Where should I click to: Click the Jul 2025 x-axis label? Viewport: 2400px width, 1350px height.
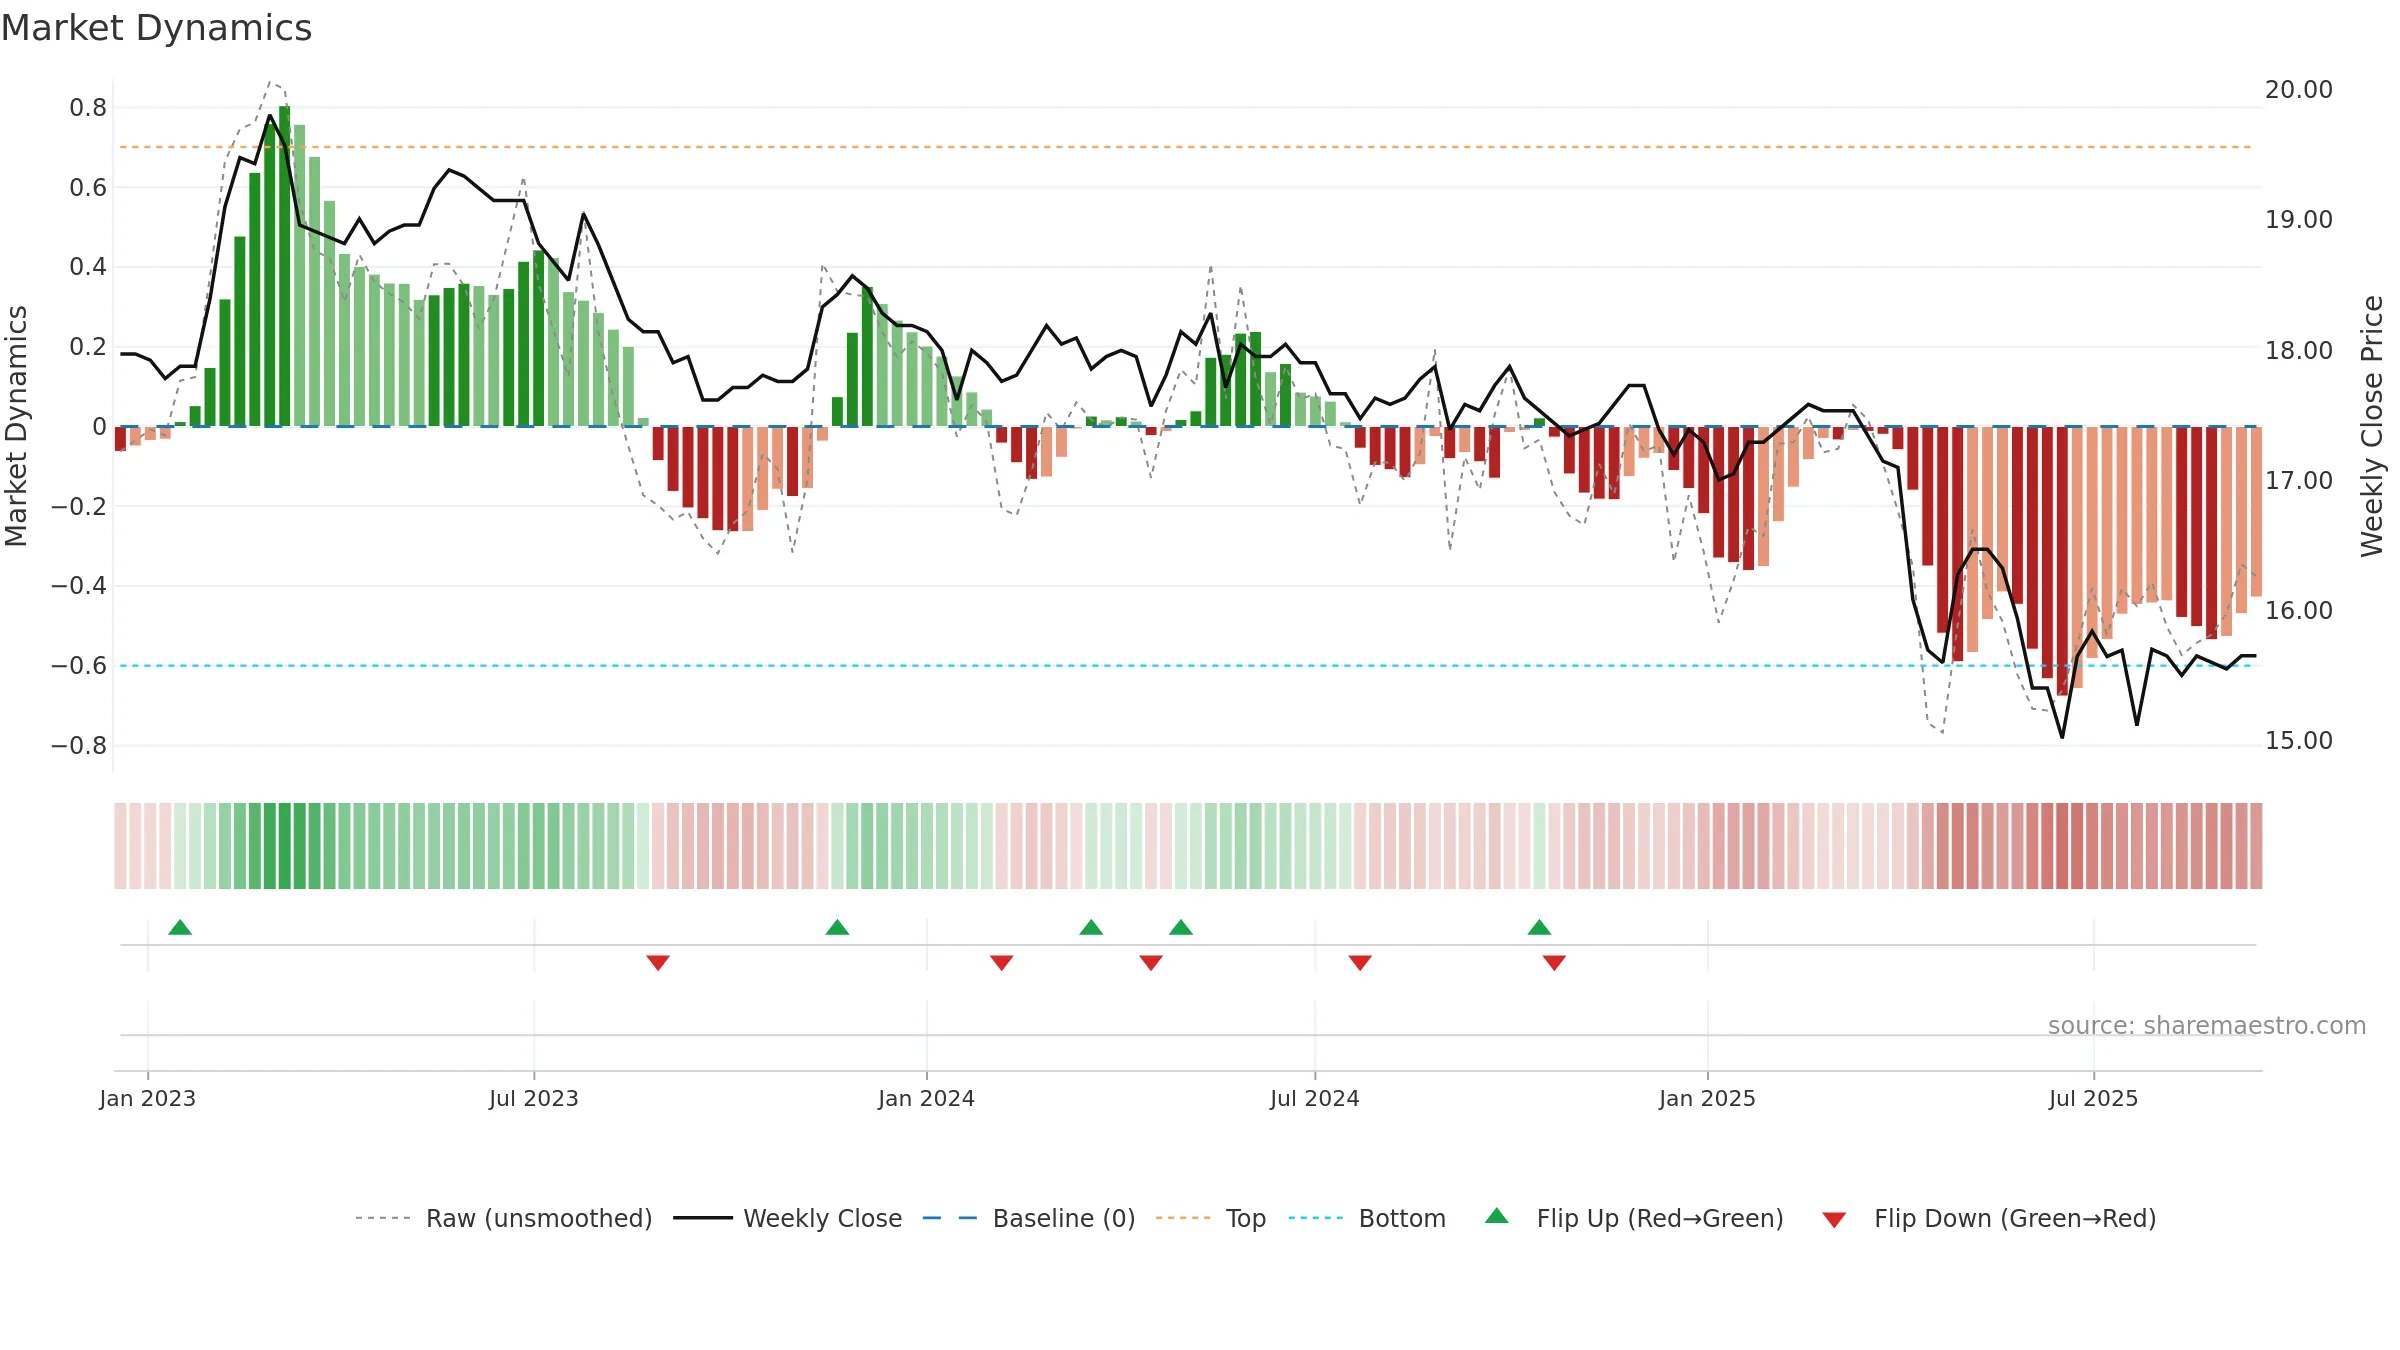pos(2094,1098)
